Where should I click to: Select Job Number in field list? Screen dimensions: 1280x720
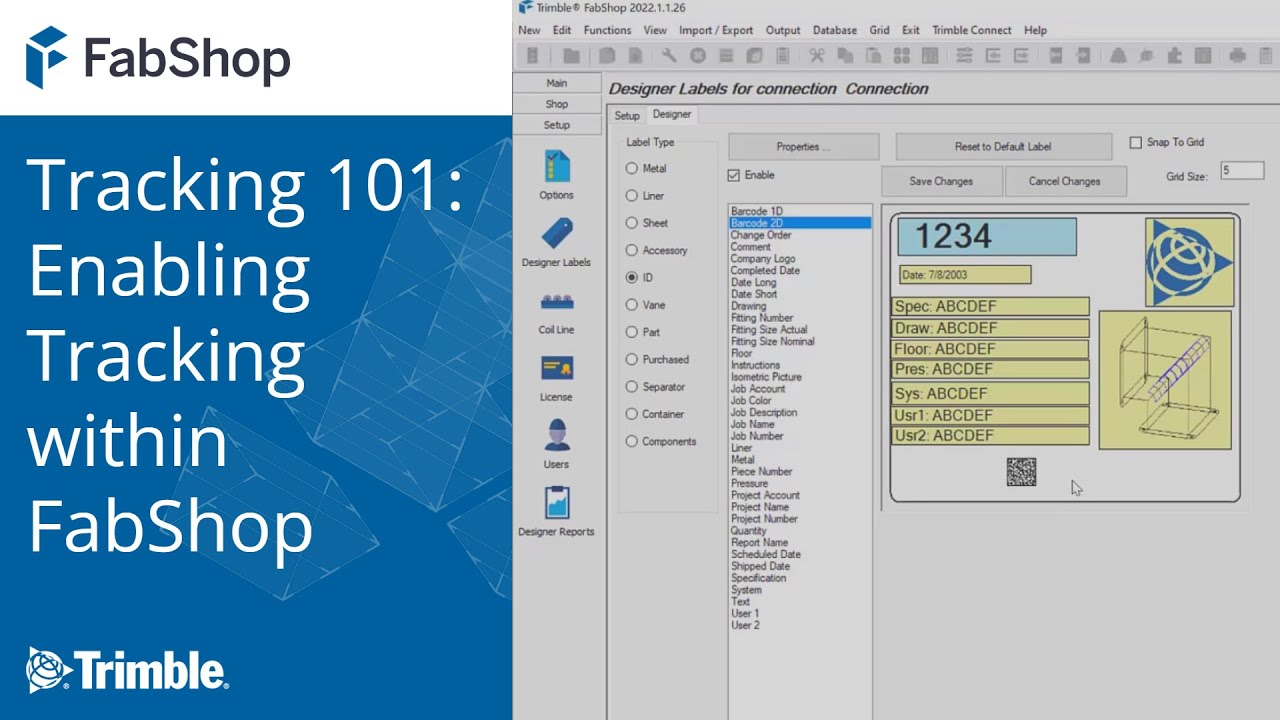pos(757,436)
